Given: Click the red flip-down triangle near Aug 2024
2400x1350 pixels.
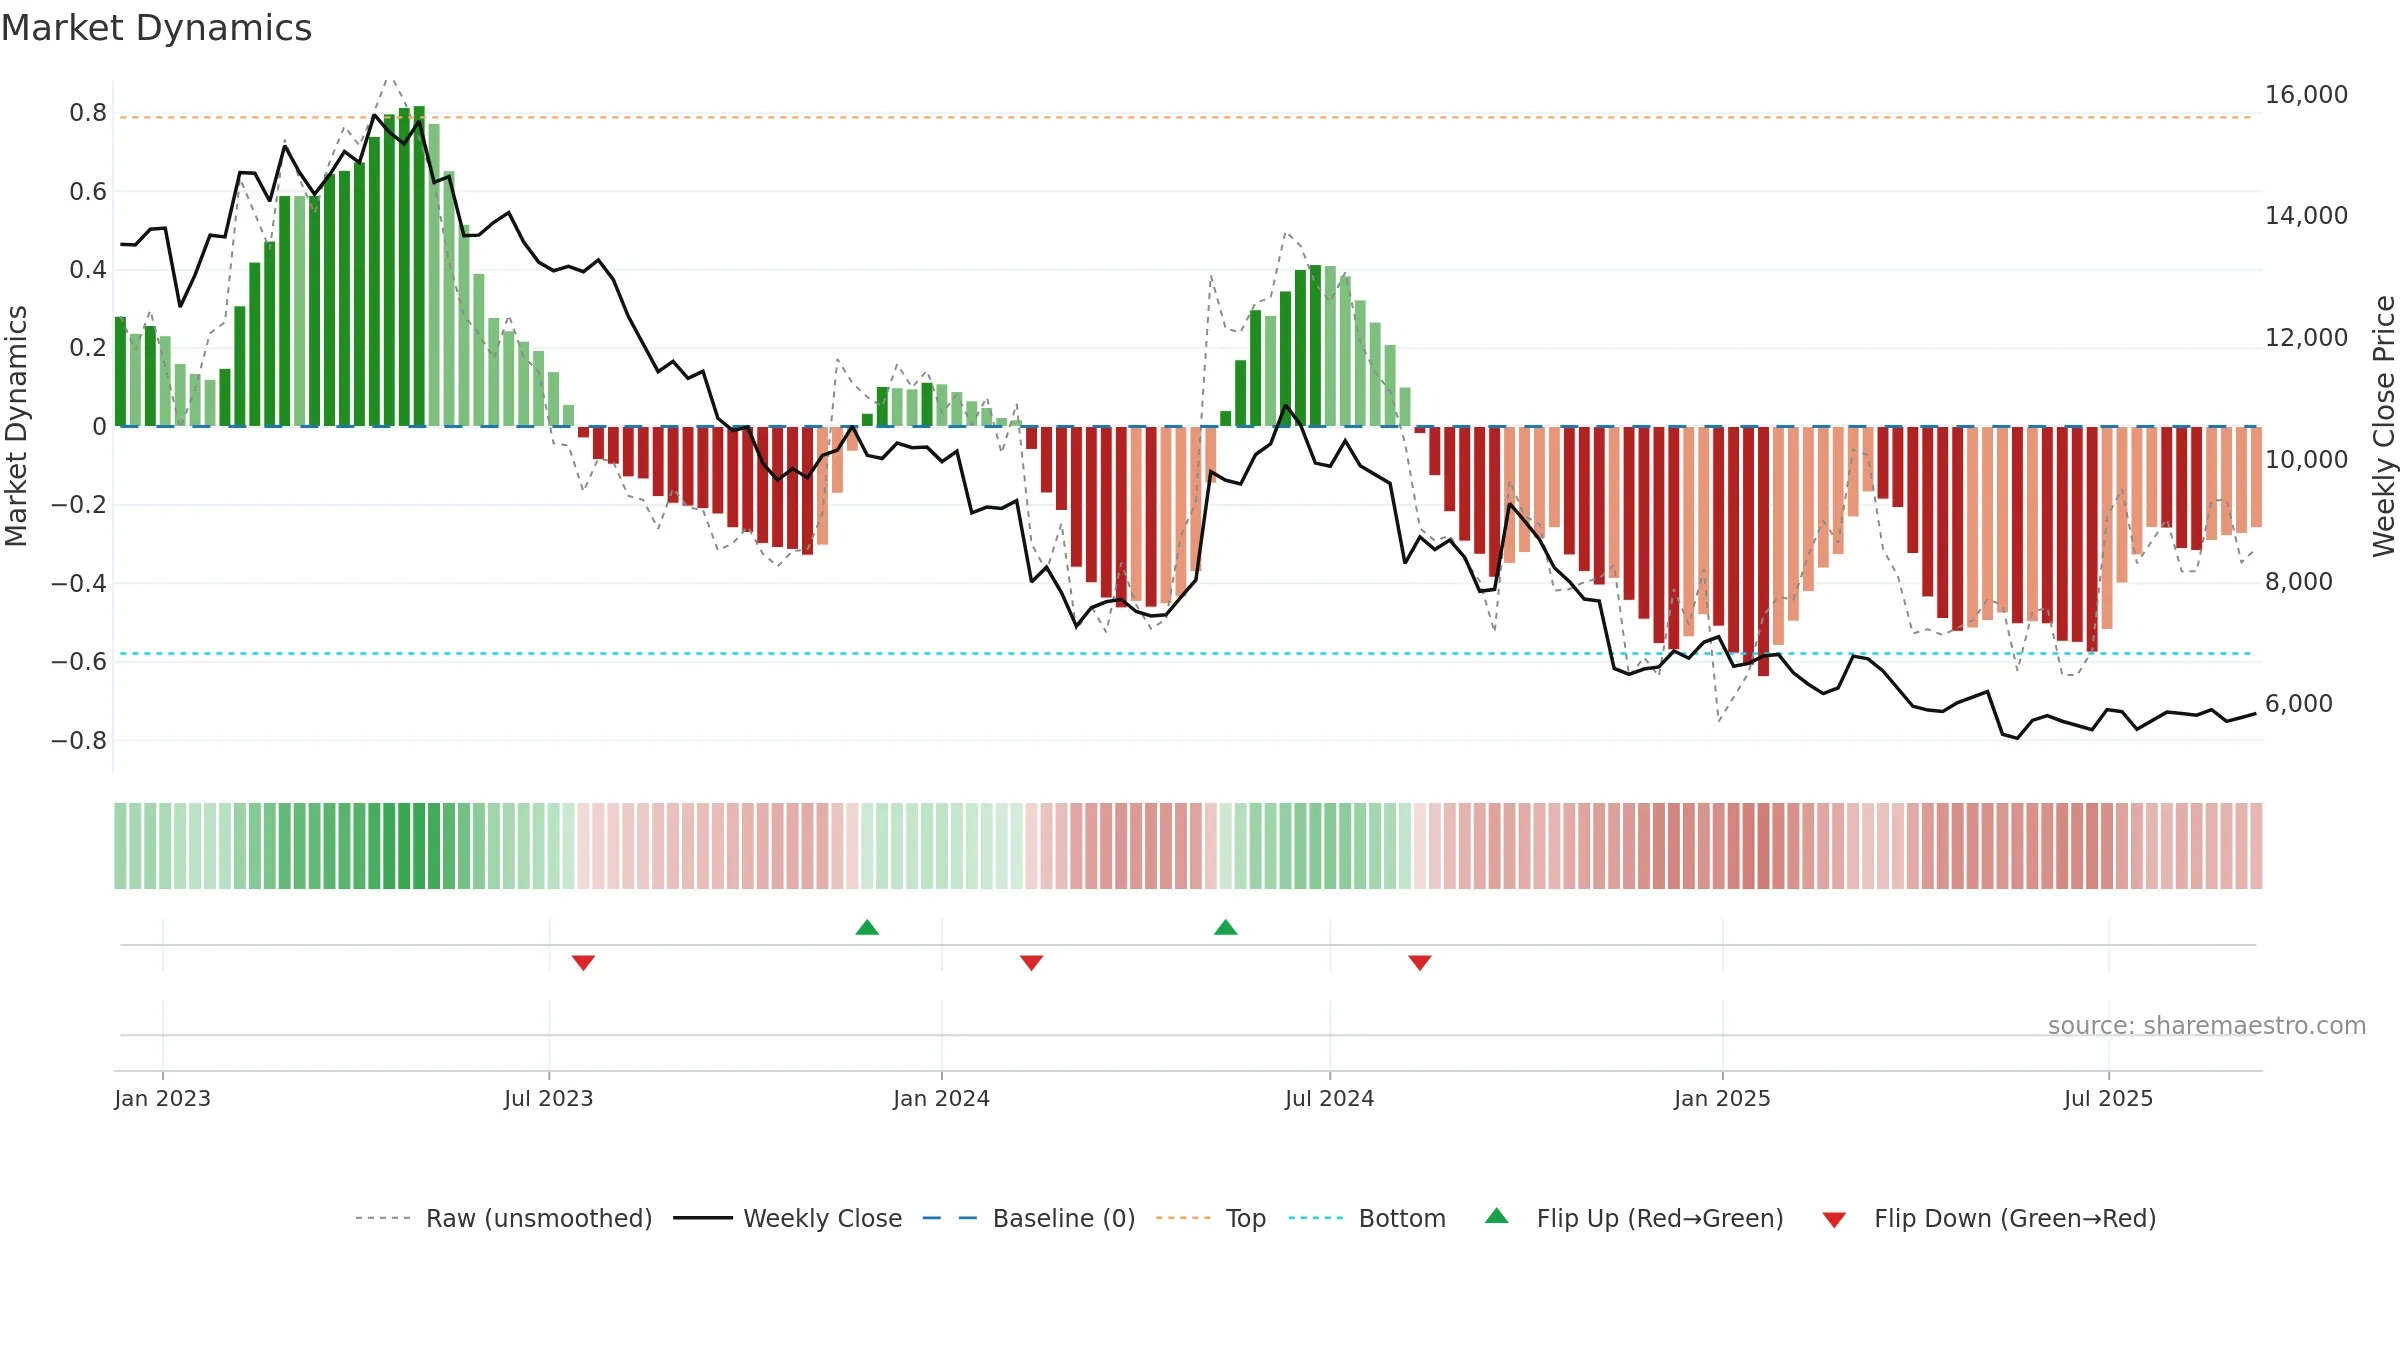Looking at the screenshot, I should (1420, 962).
